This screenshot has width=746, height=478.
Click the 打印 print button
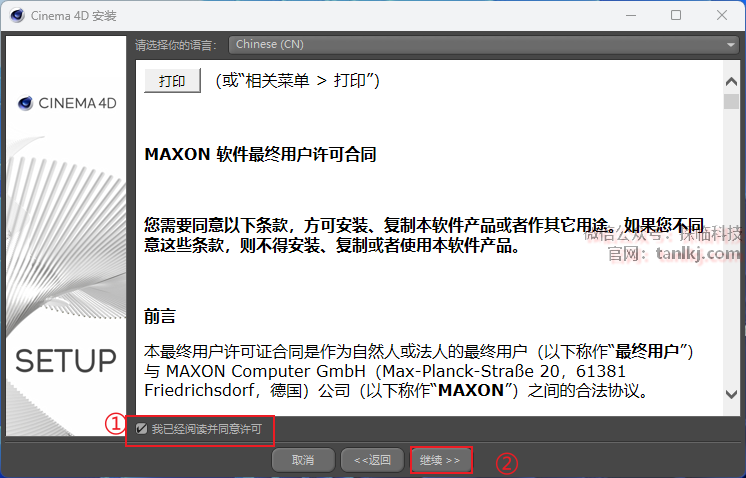[x=172, y=81]
